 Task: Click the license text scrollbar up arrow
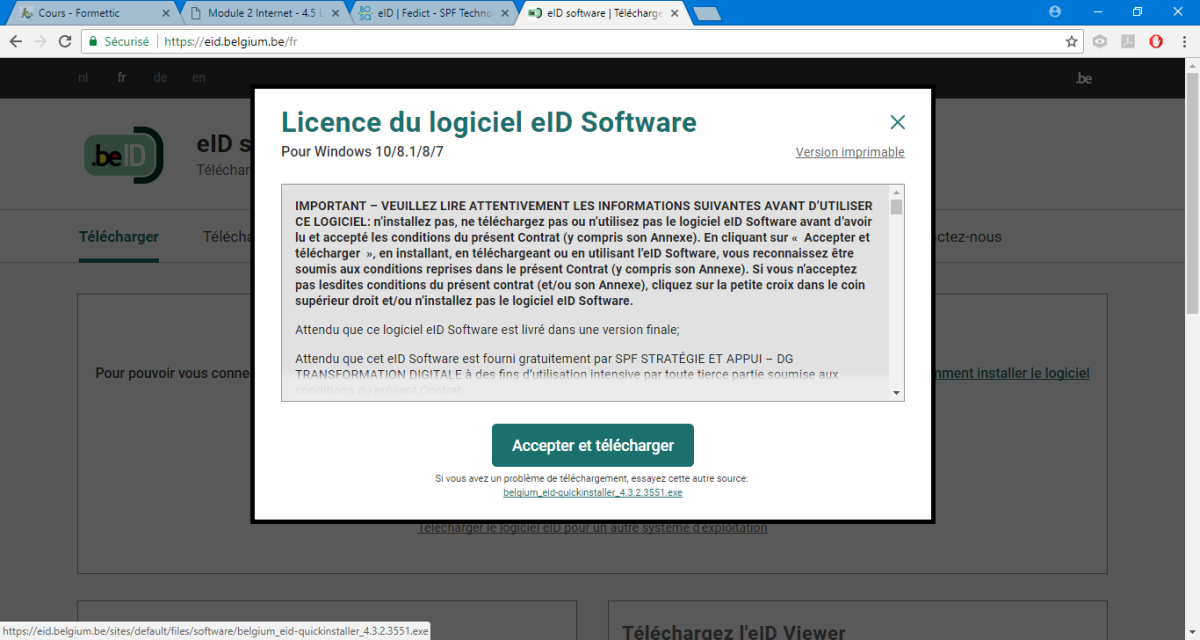(x=896, y=192)
